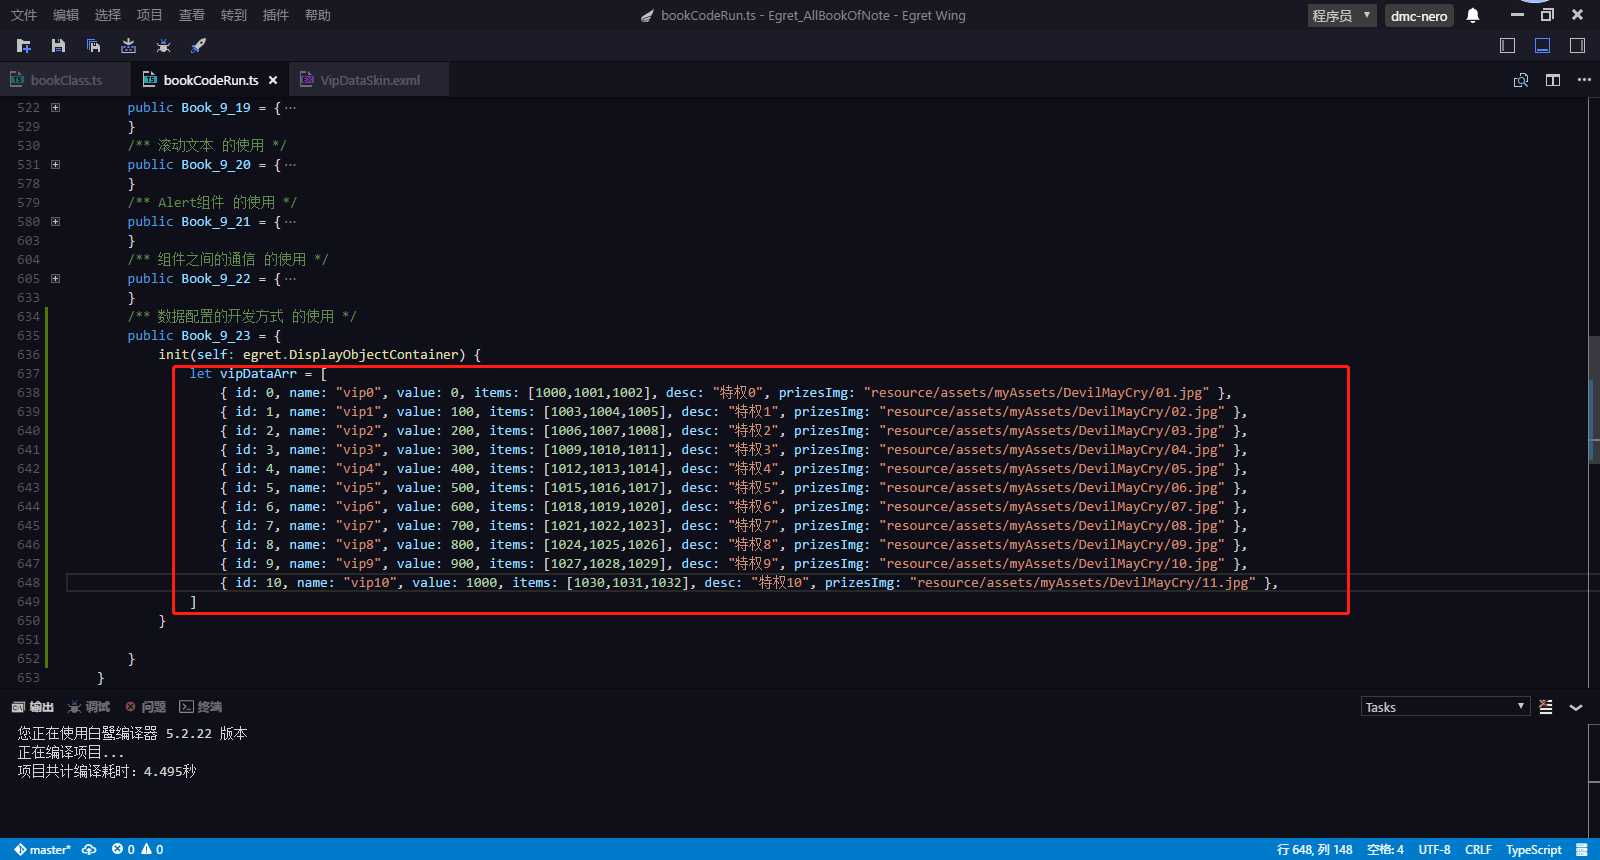The image size is (1600, 860).
Task: Open the 插件 menu
Action: [x=276, y=15]
